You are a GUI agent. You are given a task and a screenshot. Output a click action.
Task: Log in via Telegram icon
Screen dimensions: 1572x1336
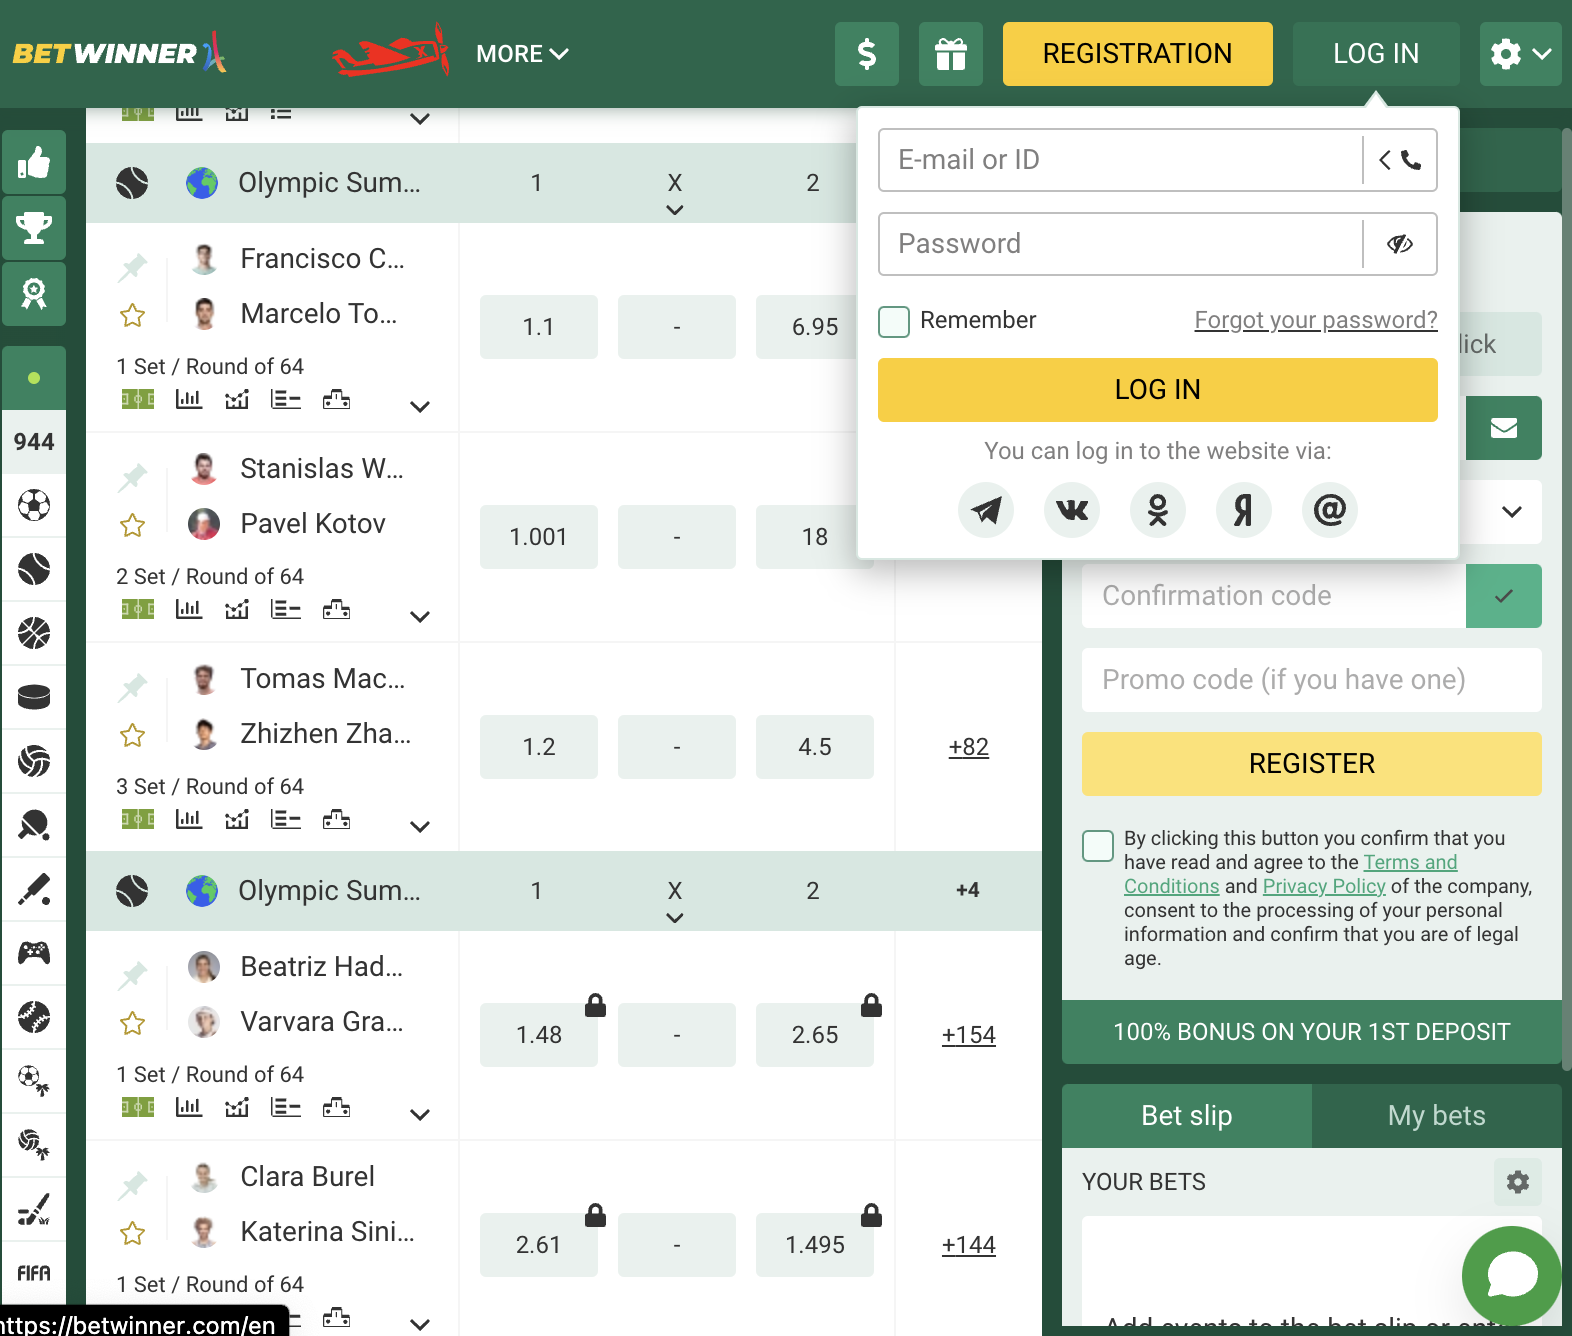986,510
